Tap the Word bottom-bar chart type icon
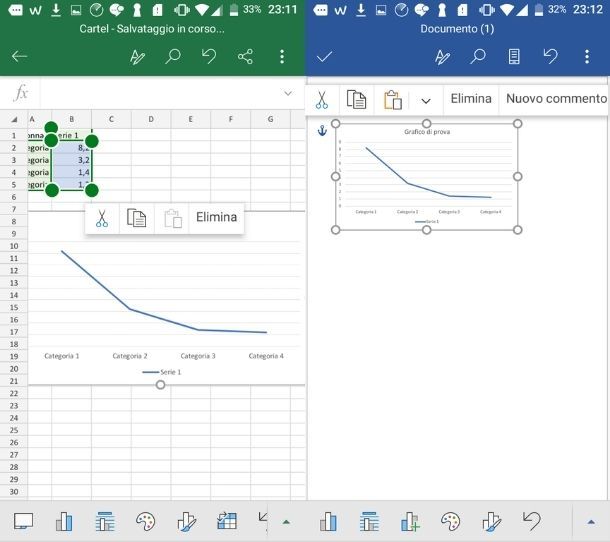 (x=328, y=521)
